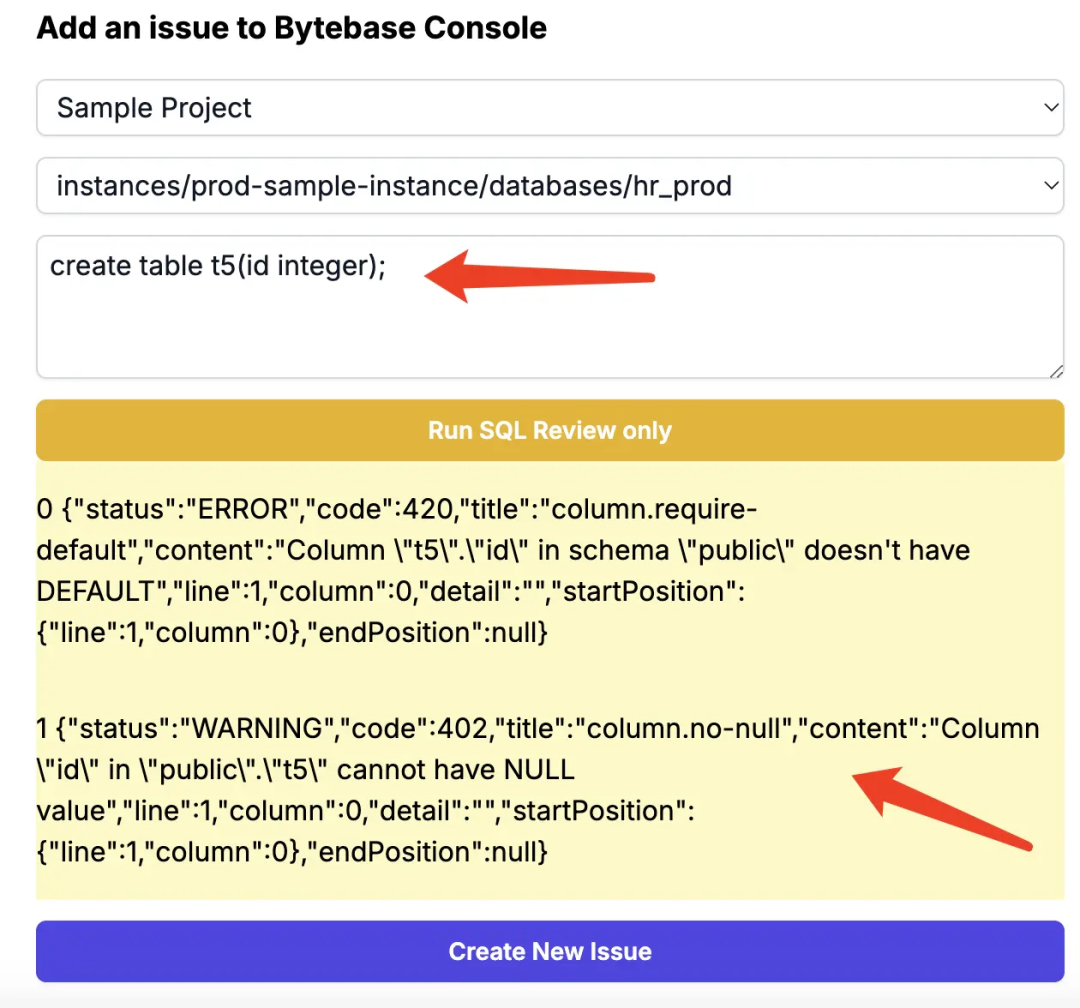This screenshot has height=1008, width=1080.
Task: Click 'doesn't have DEFAULT' message text
Action: (x=503, y=570)
